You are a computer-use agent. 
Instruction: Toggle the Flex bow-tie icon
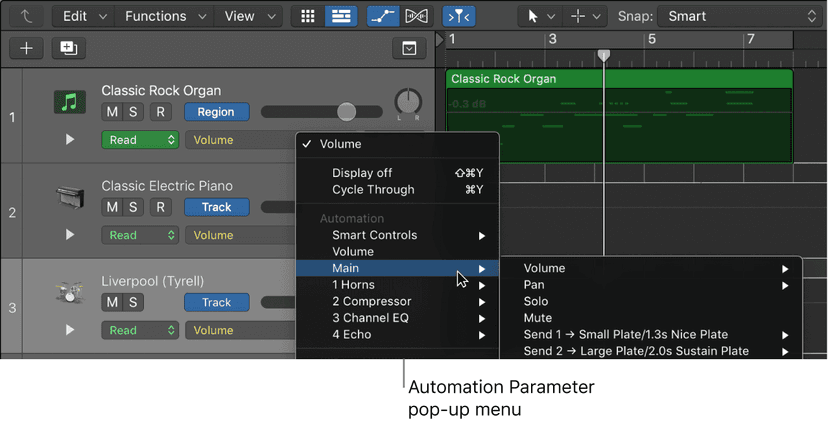(x=417, y=16)
